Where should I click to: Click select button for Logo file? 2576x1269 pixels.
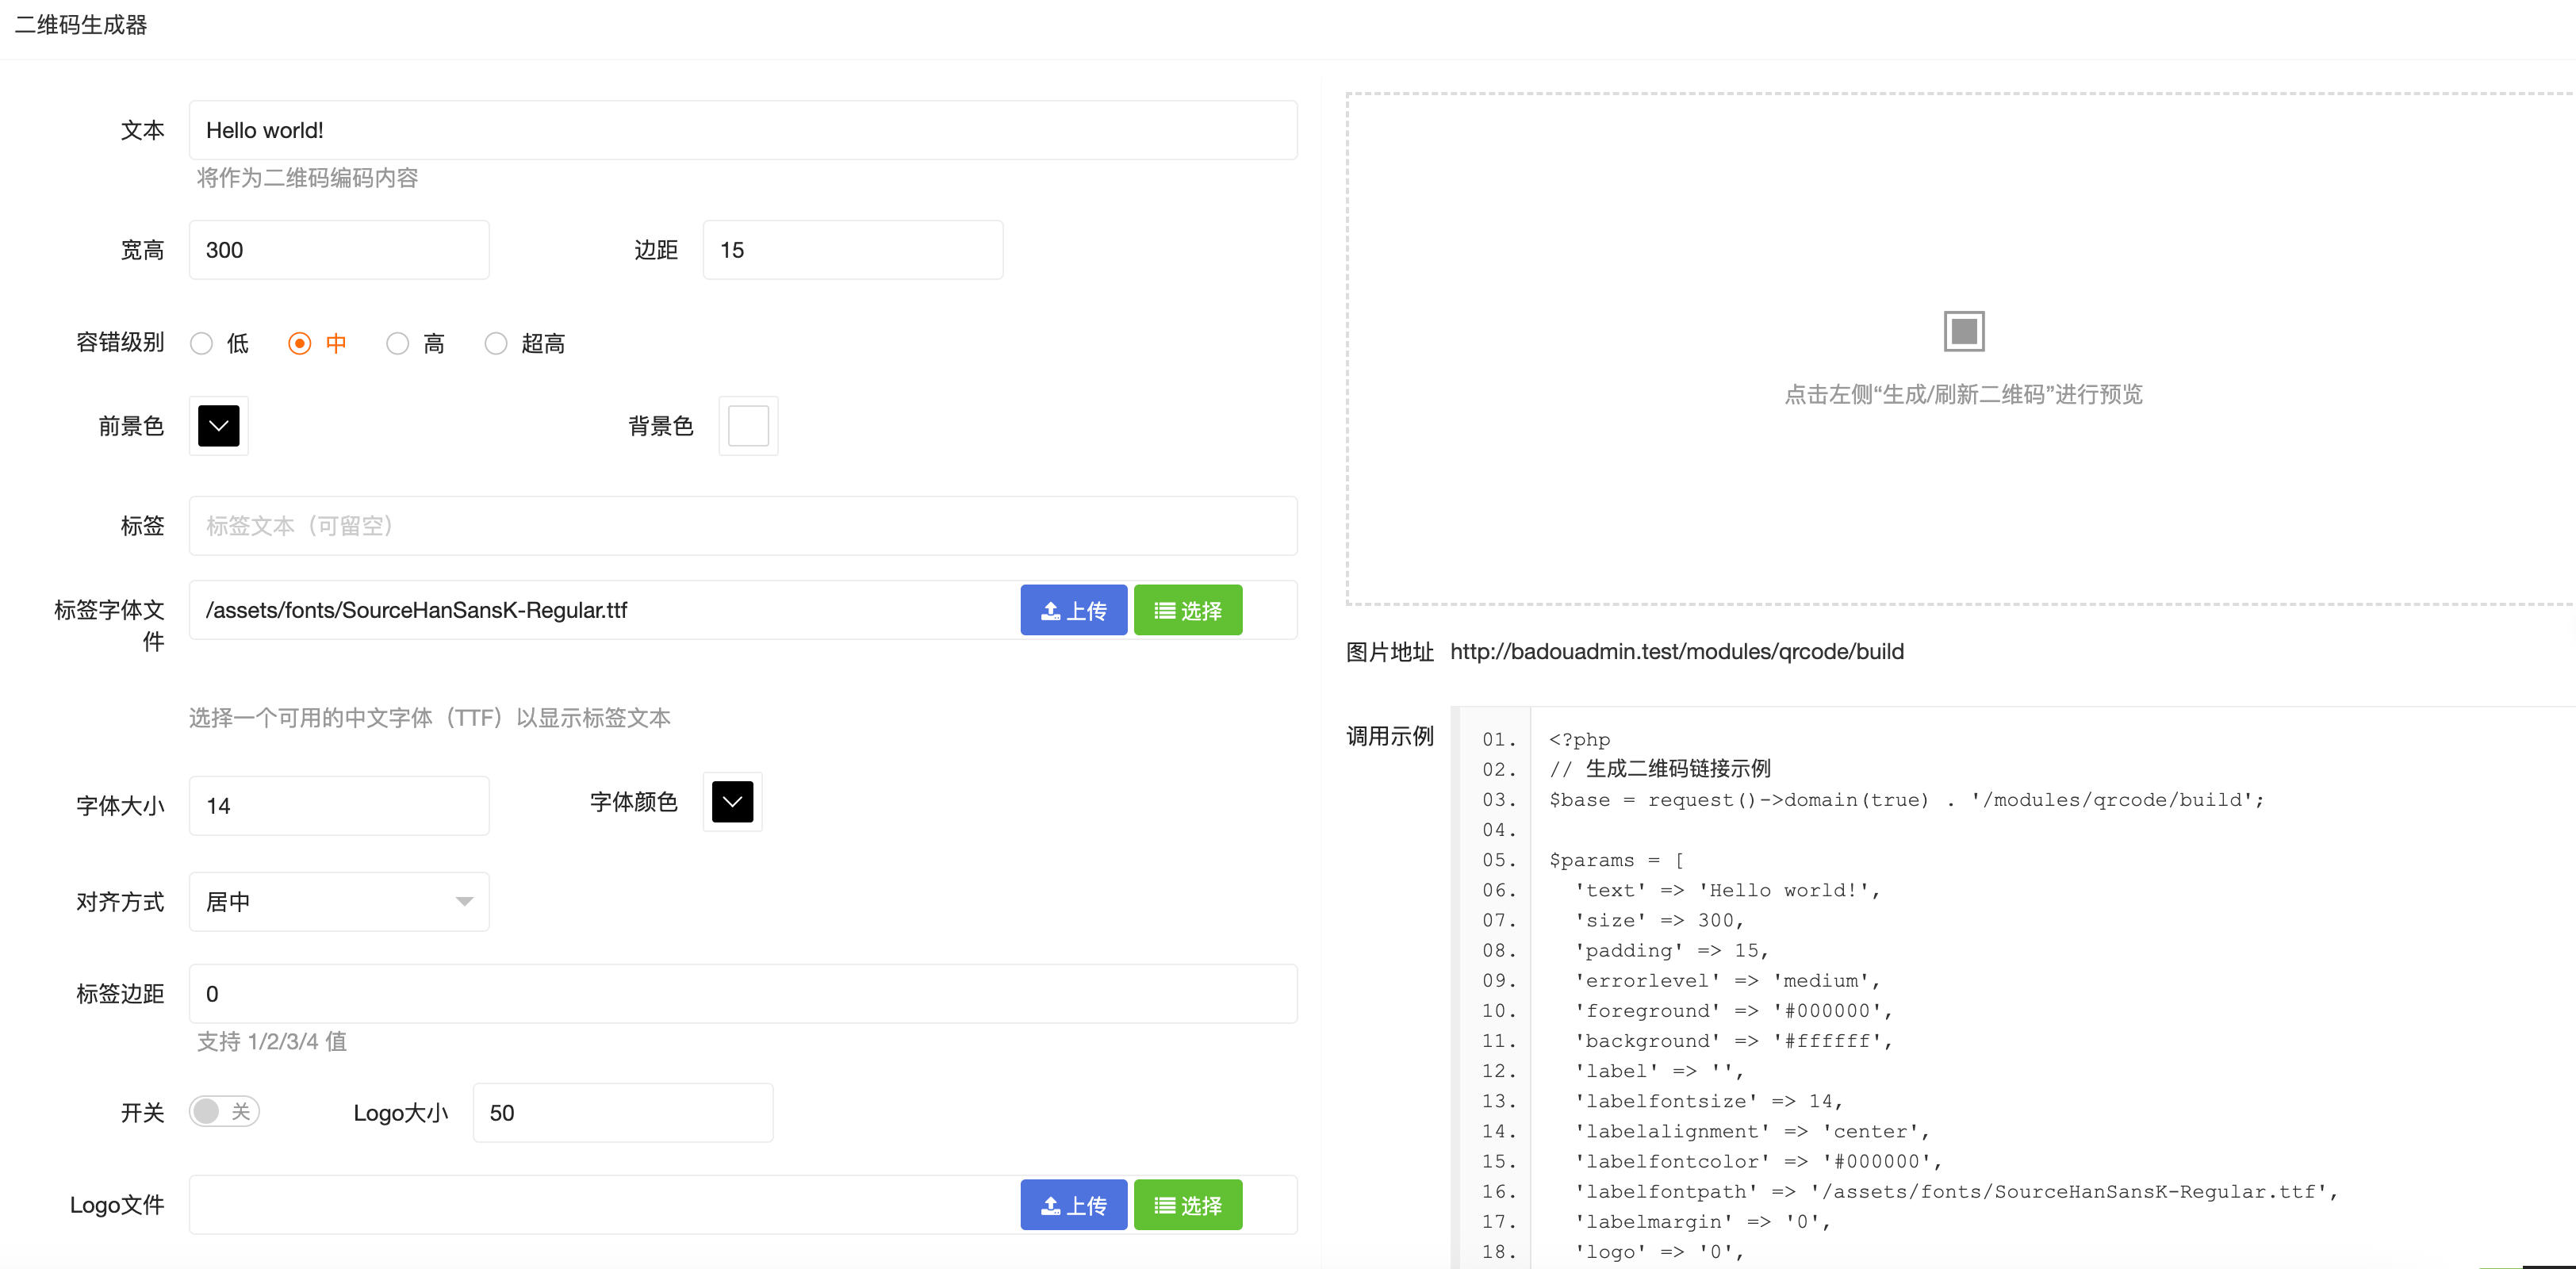pos(1187,1205)
